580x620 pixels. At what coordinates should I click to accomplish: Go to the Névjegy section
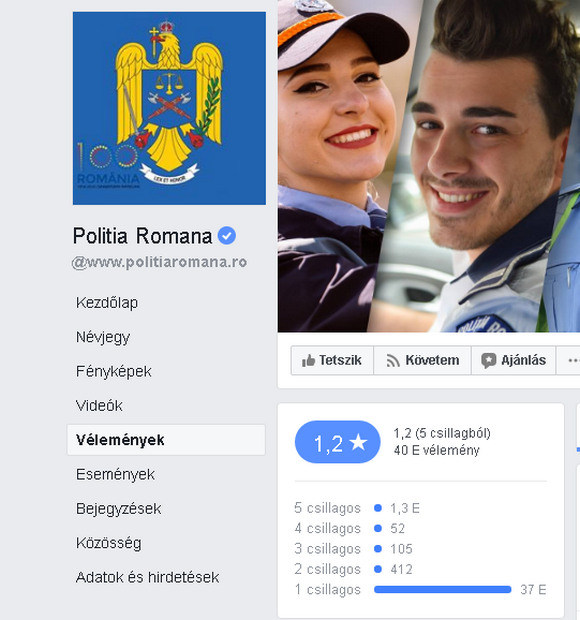(x=103, y=337)
